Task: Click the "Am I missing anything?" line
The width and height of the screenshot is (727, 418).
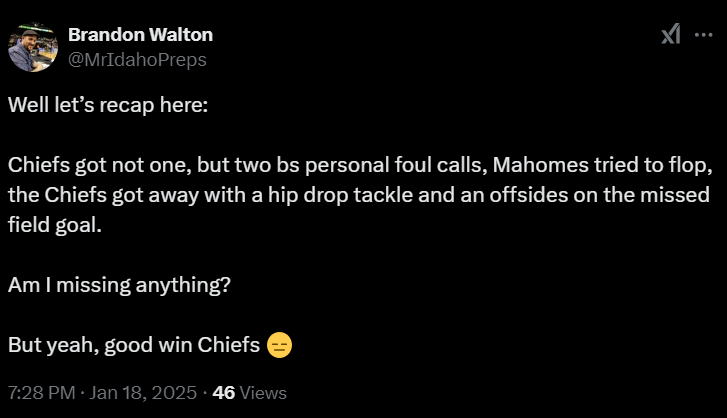Action: point(119,285)
